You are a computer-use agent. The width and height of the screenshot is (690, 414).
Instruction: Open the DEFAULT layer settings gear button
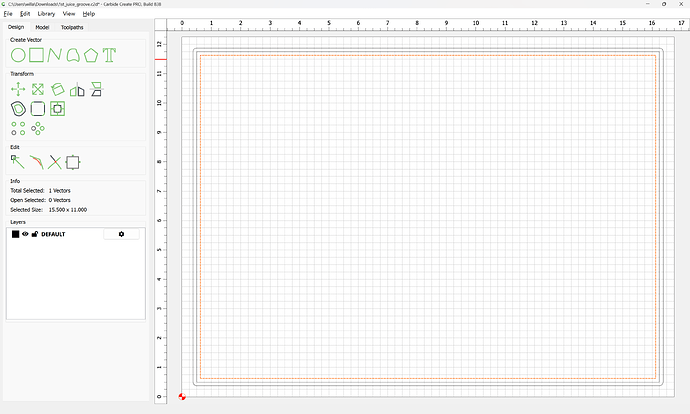[x=121, y=234]
